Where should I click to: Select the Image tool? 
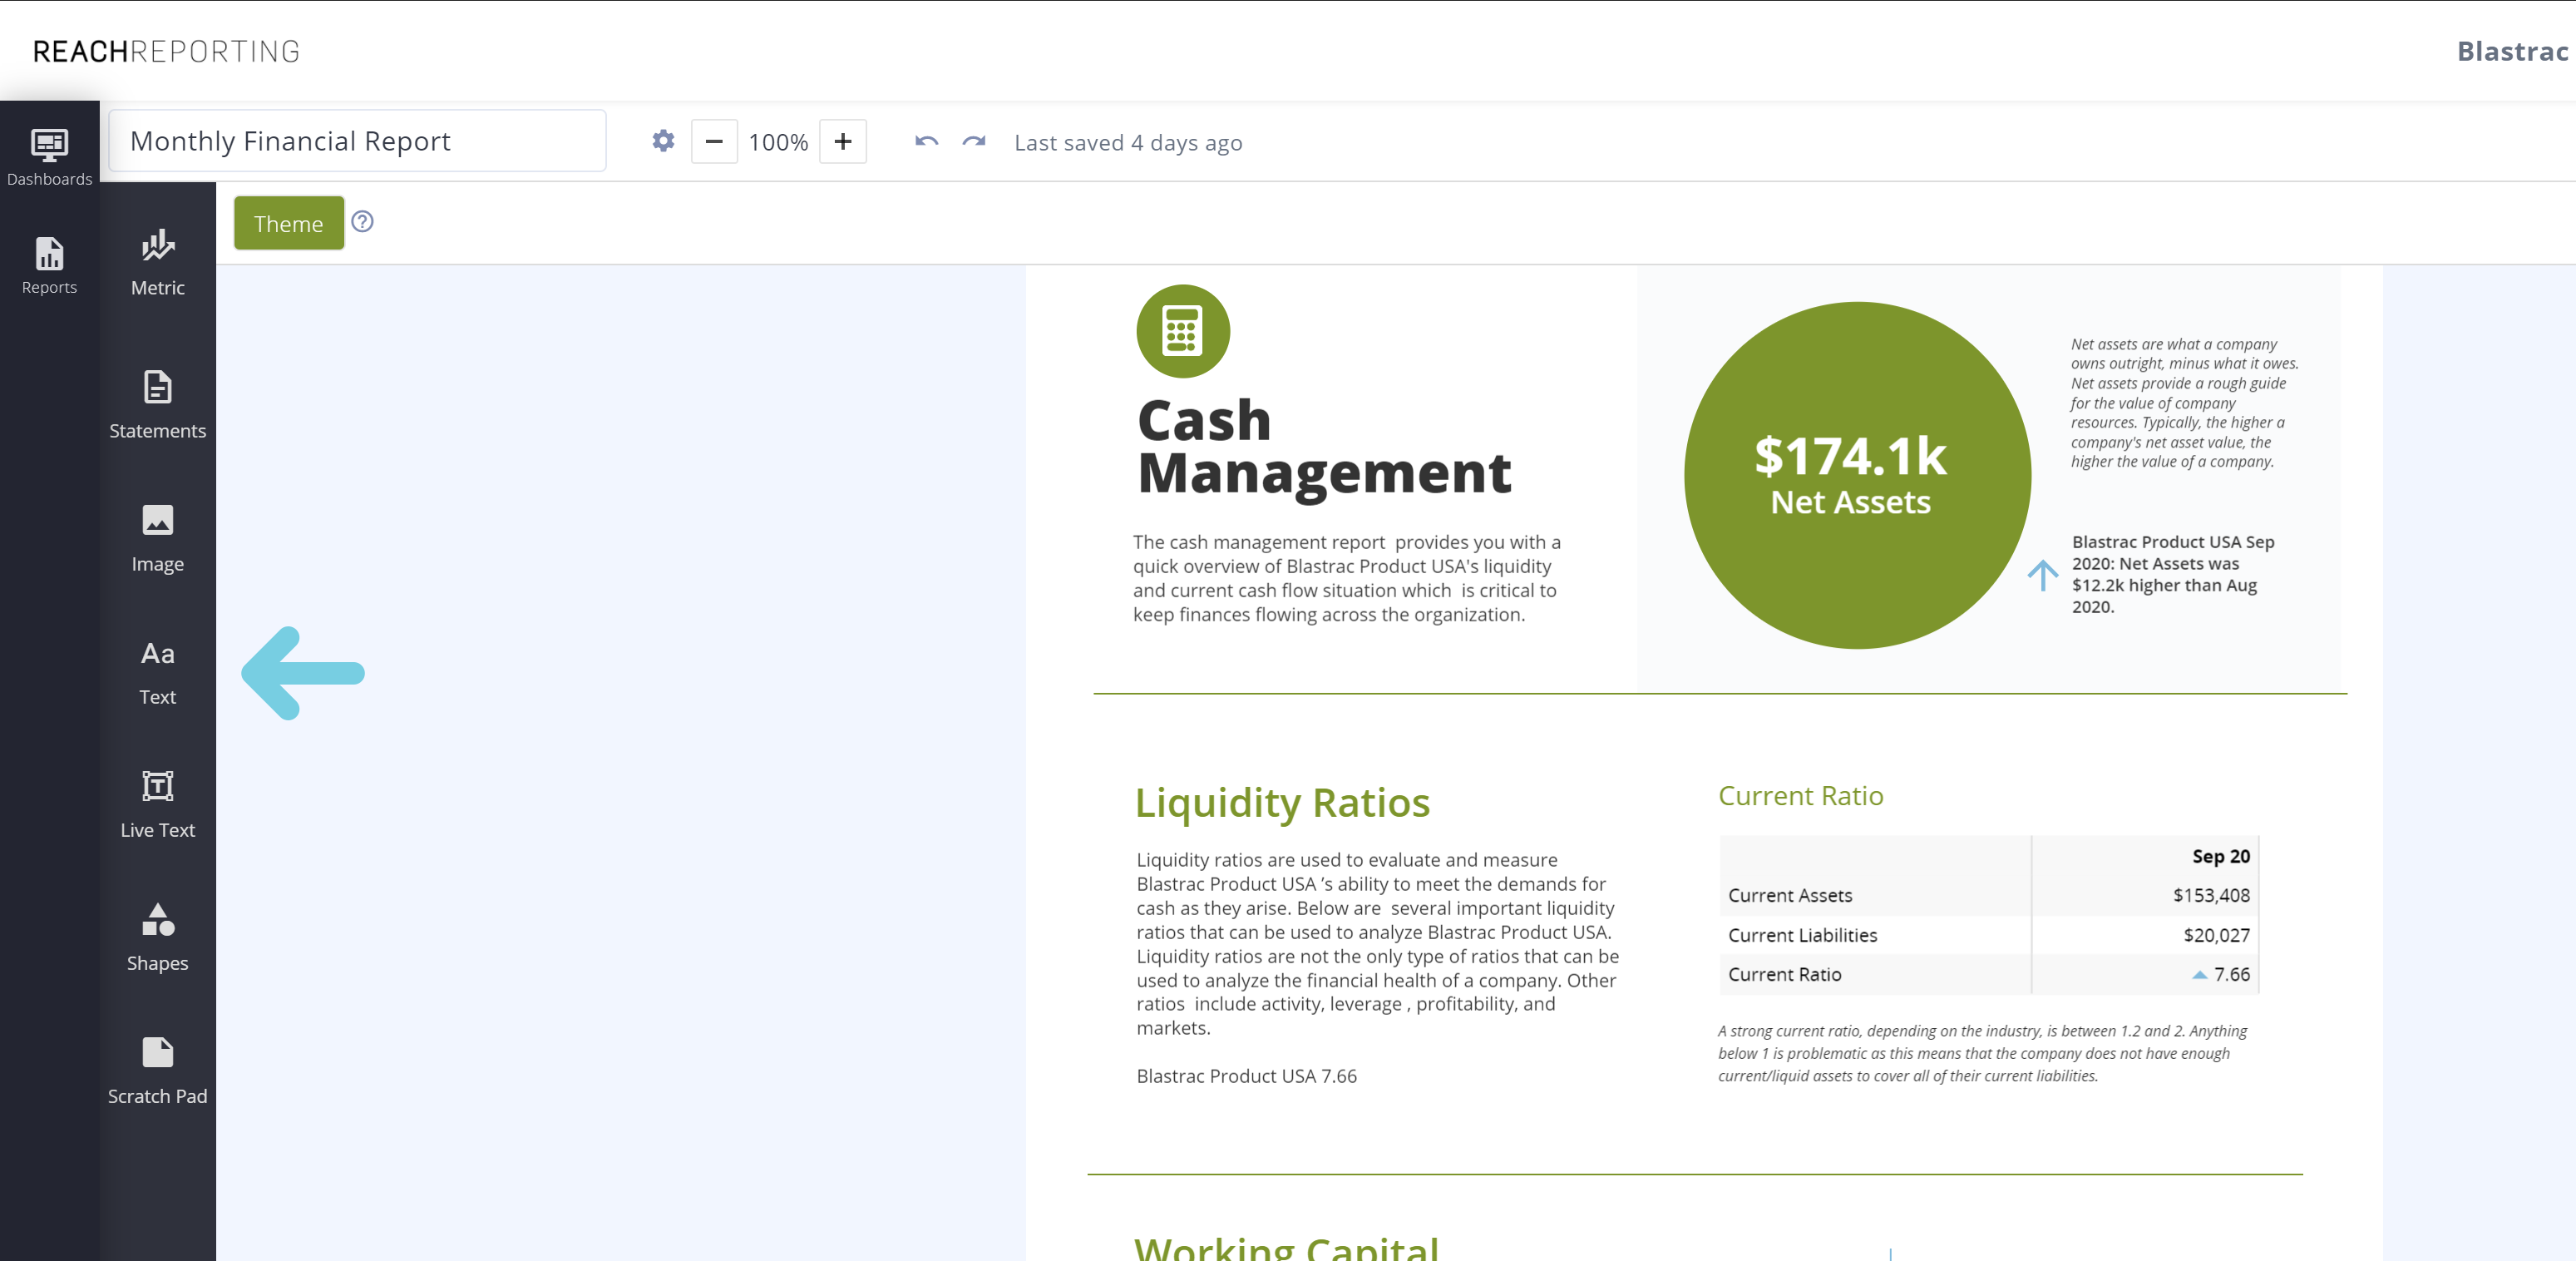click(158, 538)
